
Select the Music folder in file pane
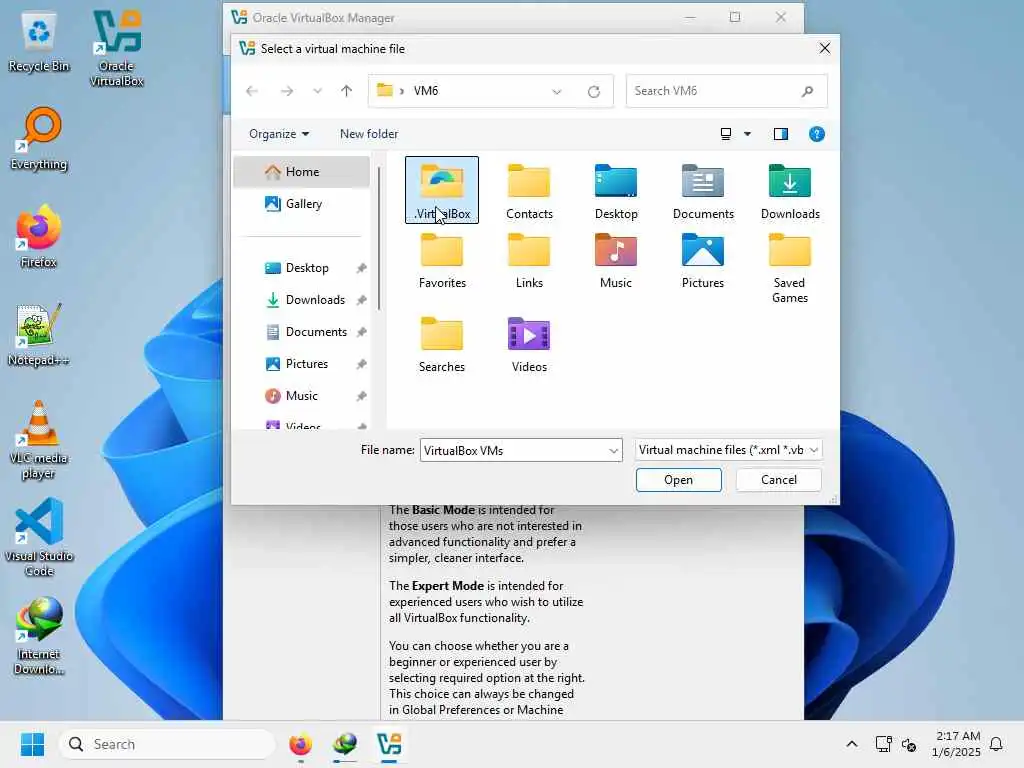(x=616, y=261)
